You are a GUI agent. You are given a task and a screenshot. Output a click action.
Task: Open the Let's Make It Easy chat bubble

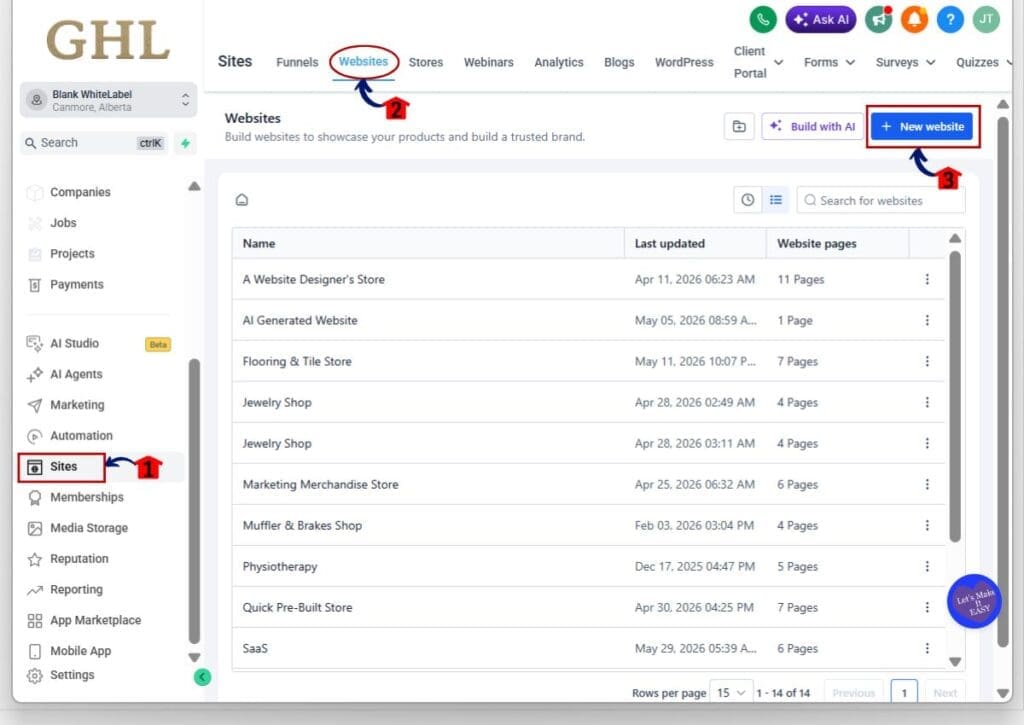(x=974, y=602)
